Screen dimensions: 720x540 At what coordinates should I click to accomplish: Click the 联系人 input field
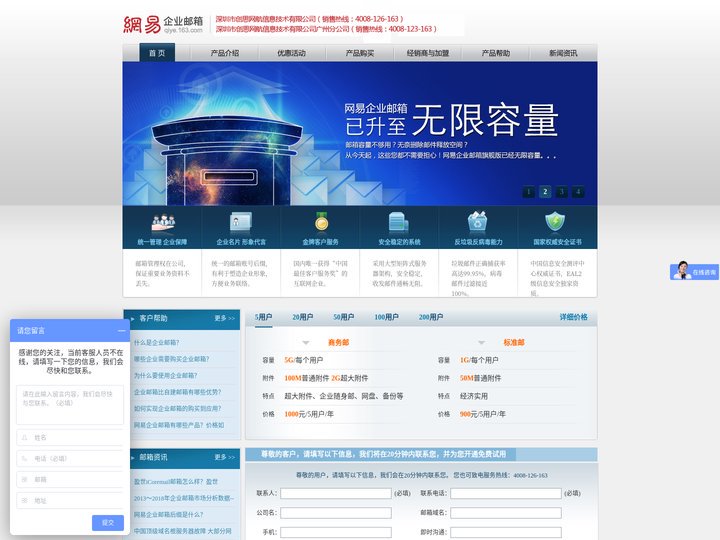336,494
